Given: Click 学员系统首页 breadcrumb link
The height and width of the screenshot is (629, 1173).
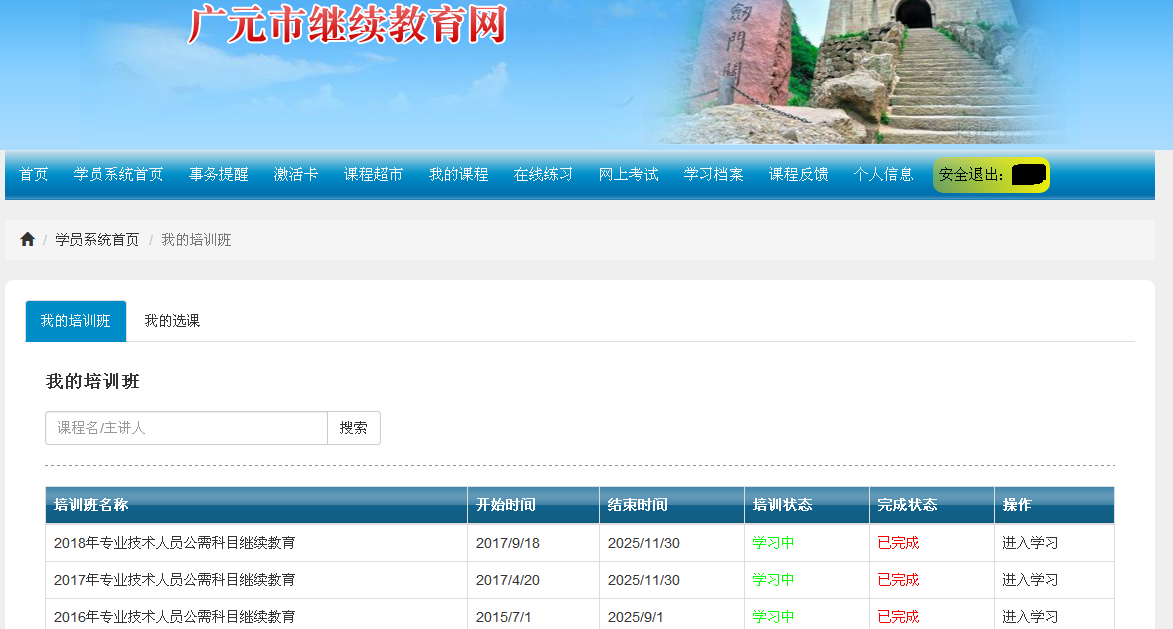Looking at the screenshot, I should [97, 240].
